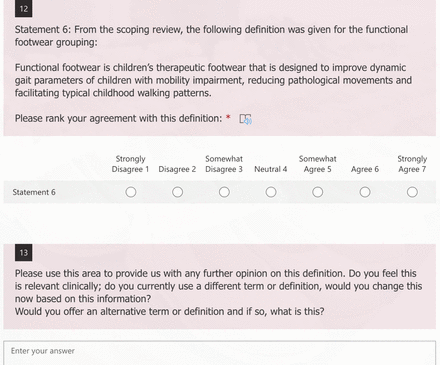The height and width of the screenshot is (365, 440).
Task: Pick the Neutral 4 radio button
Action: click(x=271, y=192)
